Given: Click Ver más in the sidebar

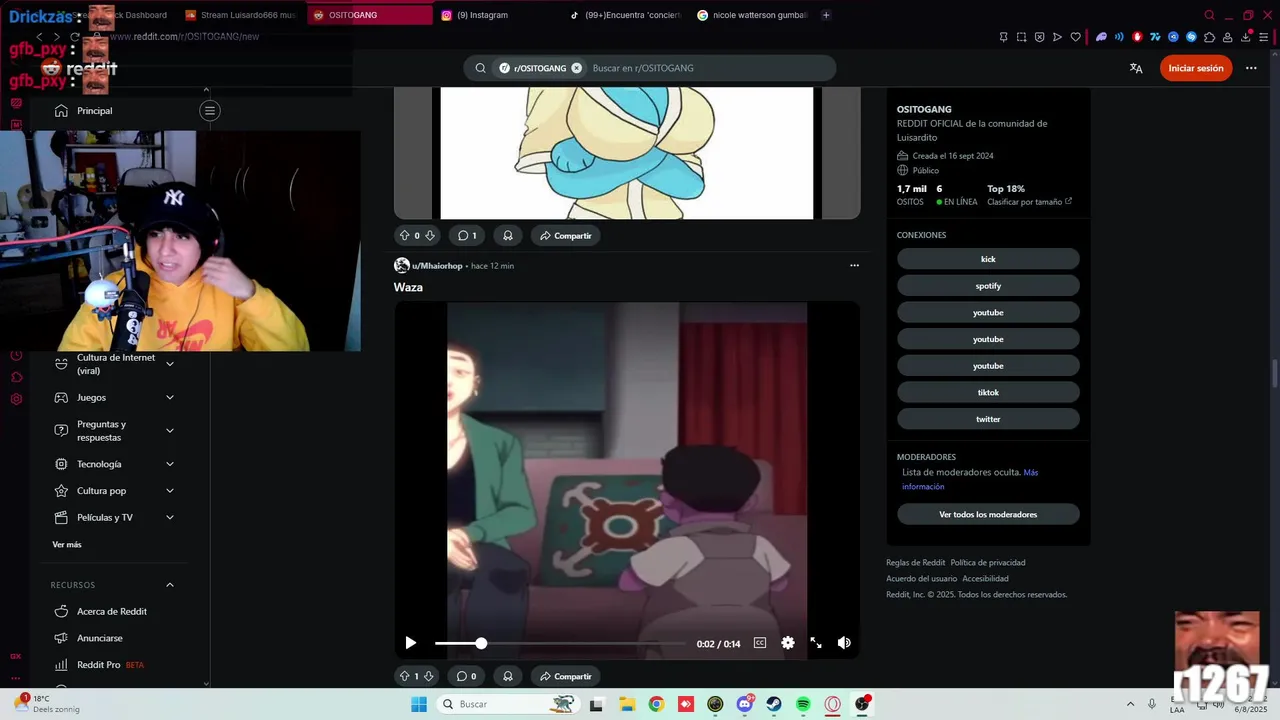Looking at the screenshot, I should tap(67, 545).
